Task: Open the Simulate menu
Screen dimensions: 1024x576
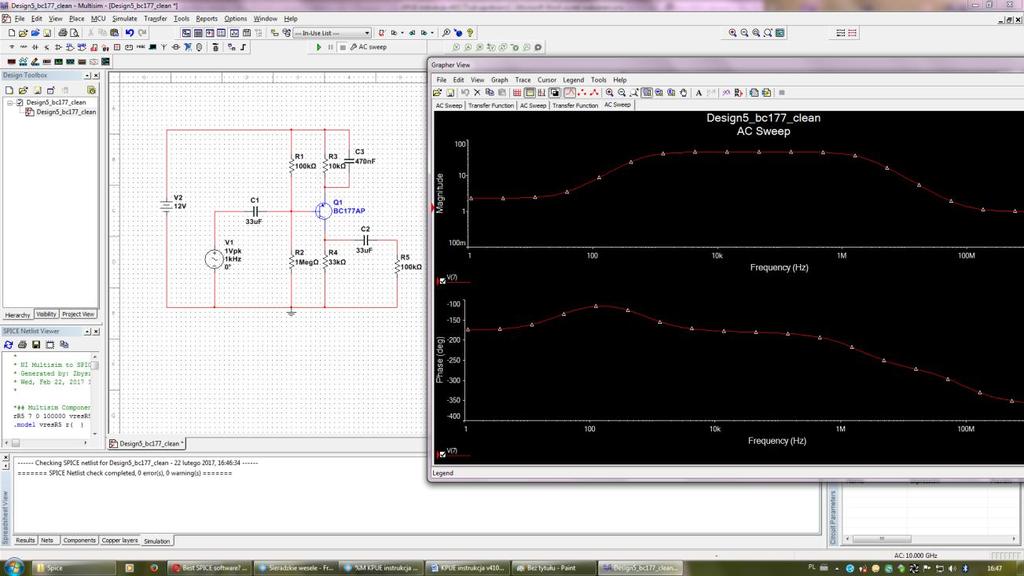Action: [x=124, y=18]
